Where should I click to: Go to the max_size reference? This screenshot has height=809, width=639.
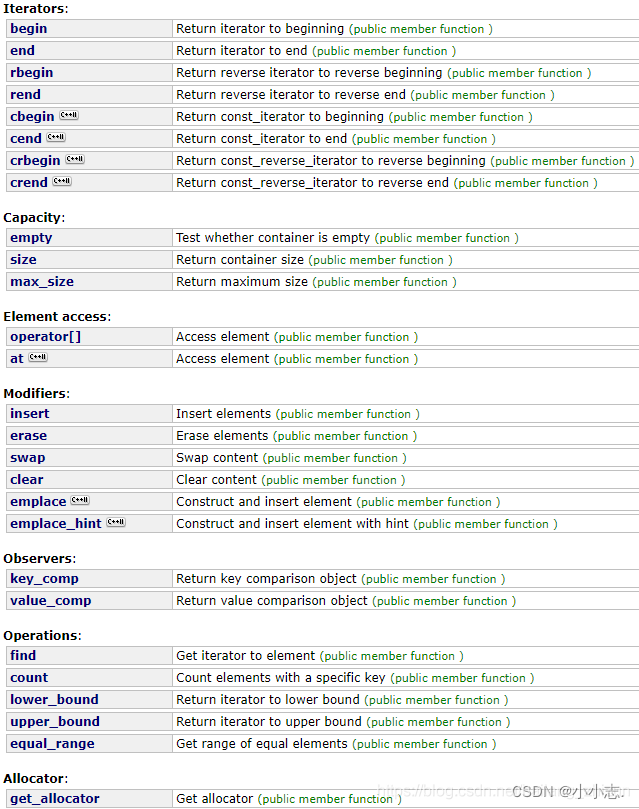[42, 281]
